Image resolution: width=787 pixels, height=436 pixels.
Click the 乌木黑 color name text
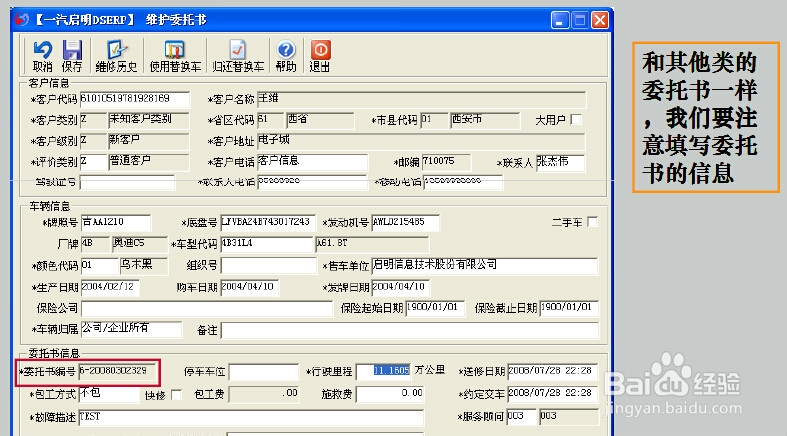coord(137,264)
